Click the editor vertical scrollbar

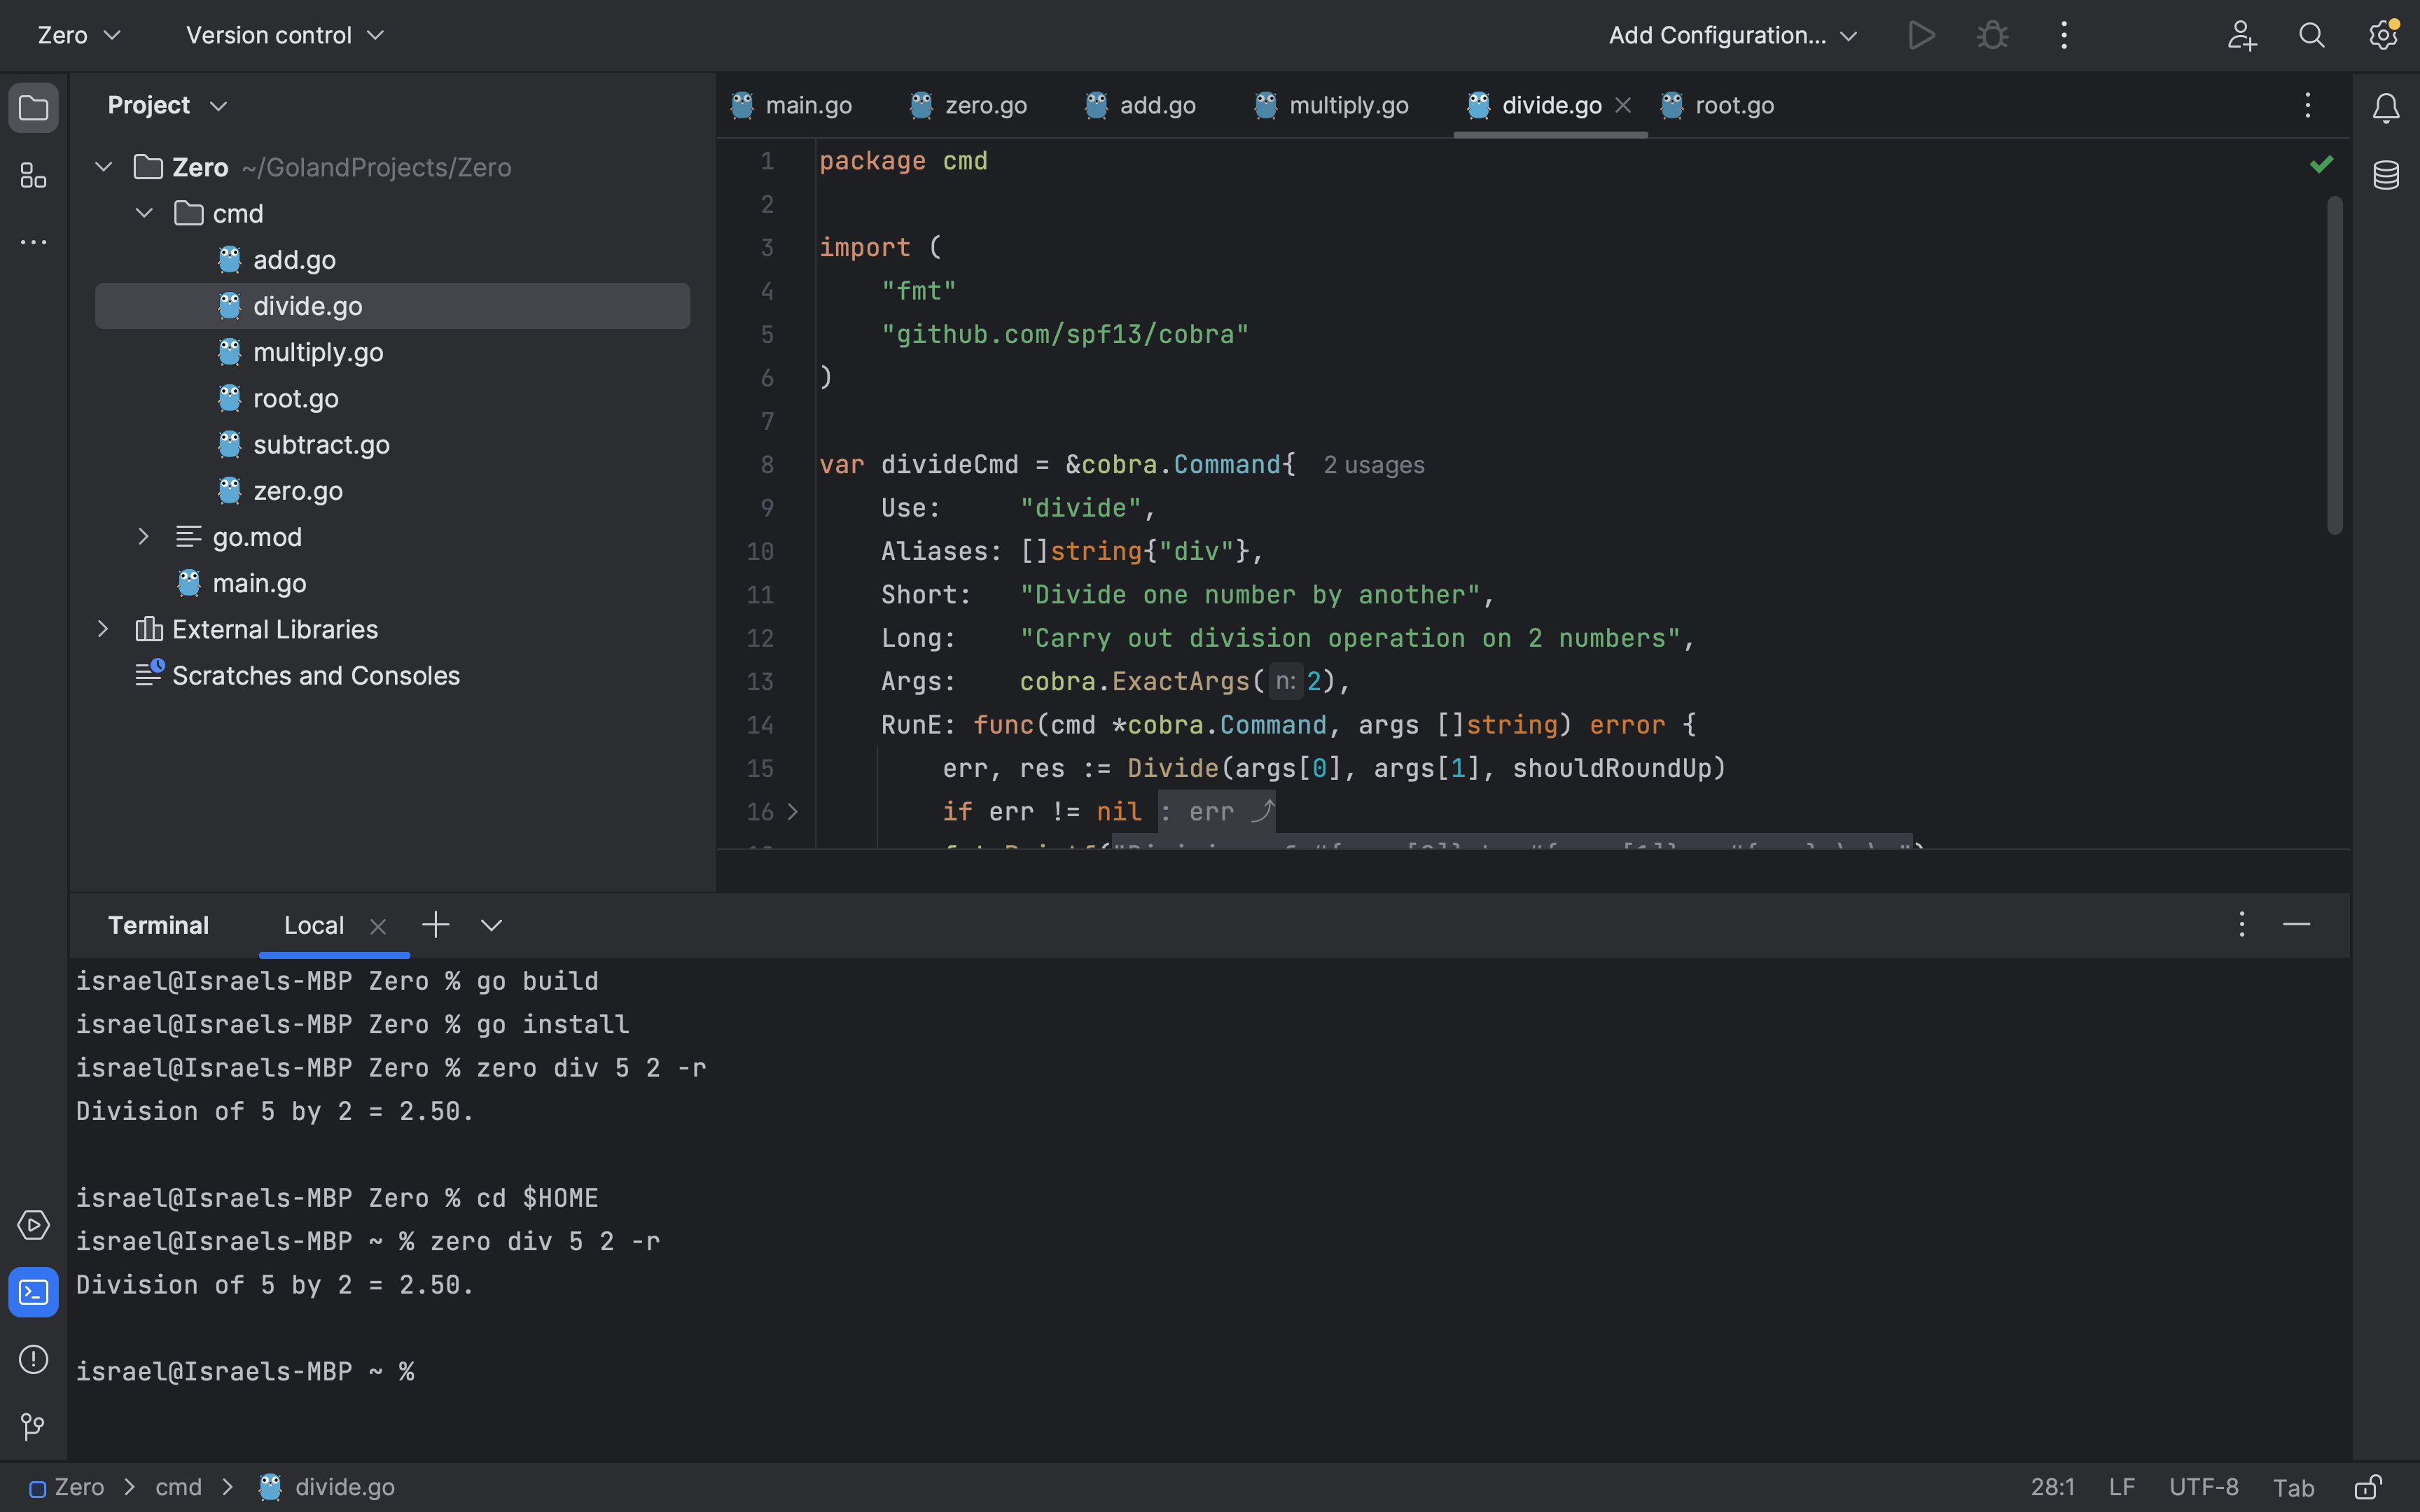2334,365
